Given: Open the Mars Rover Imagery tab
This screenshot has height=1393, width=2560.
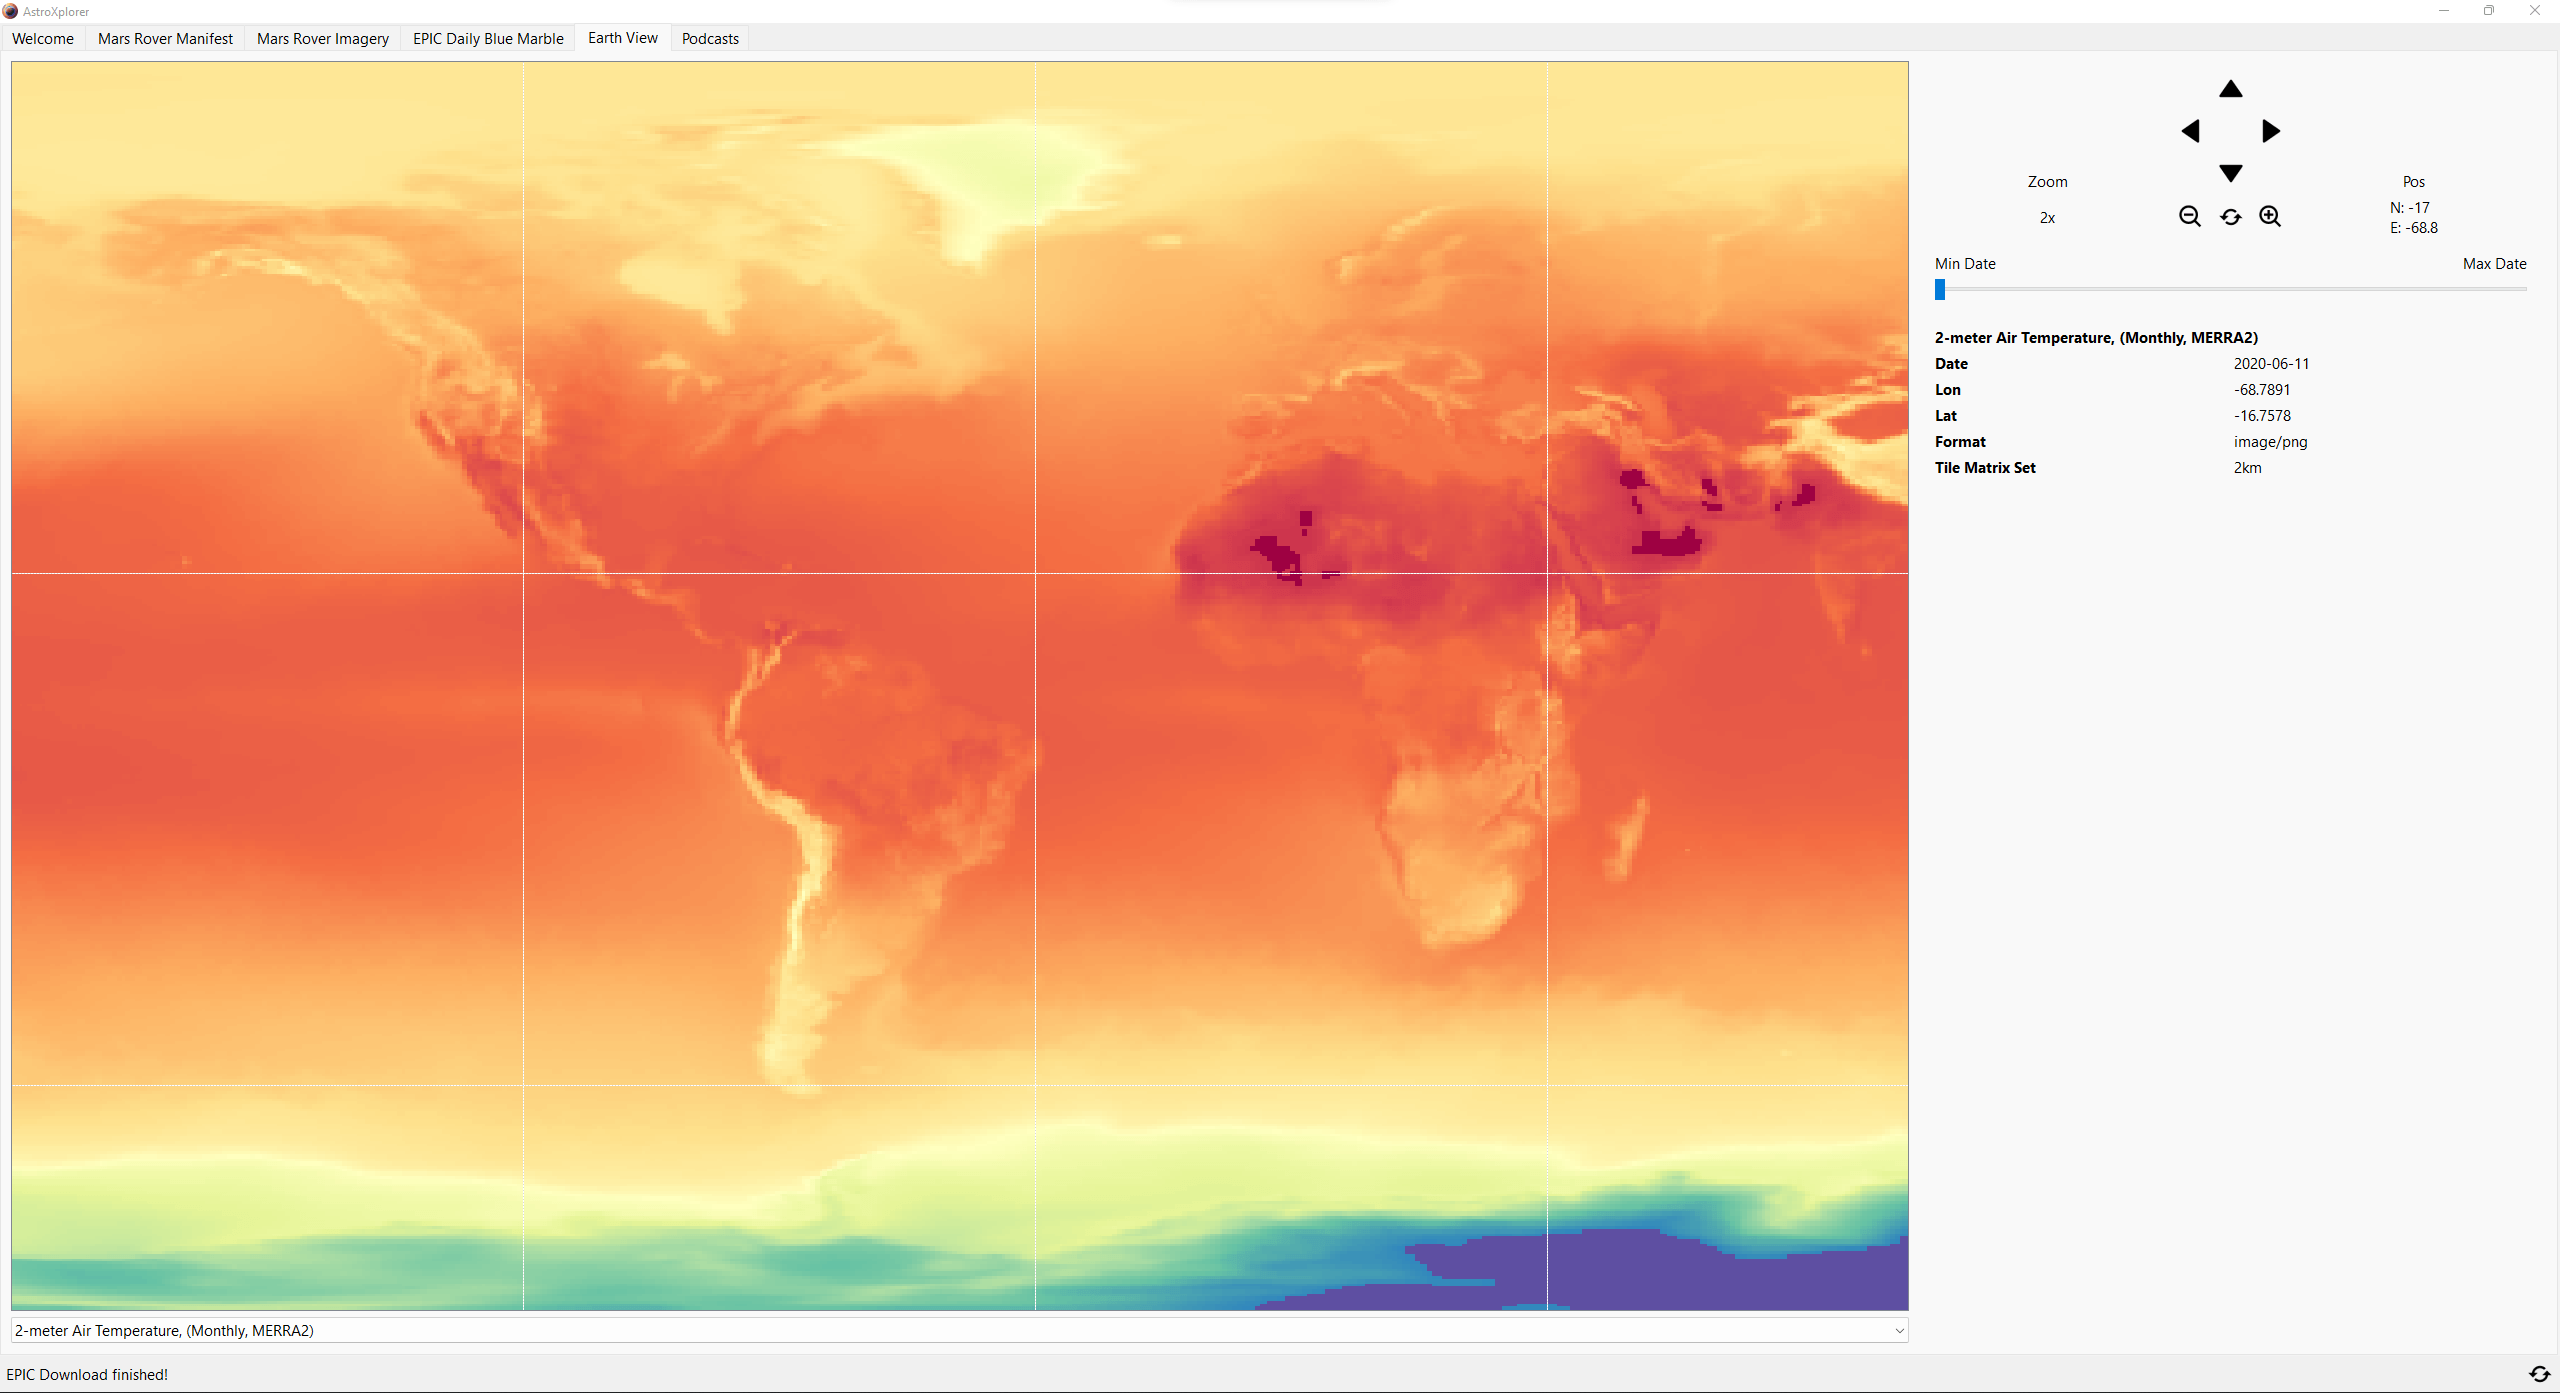Looking at the screenshot, I should pyautogui.click(x=322, y=38).
